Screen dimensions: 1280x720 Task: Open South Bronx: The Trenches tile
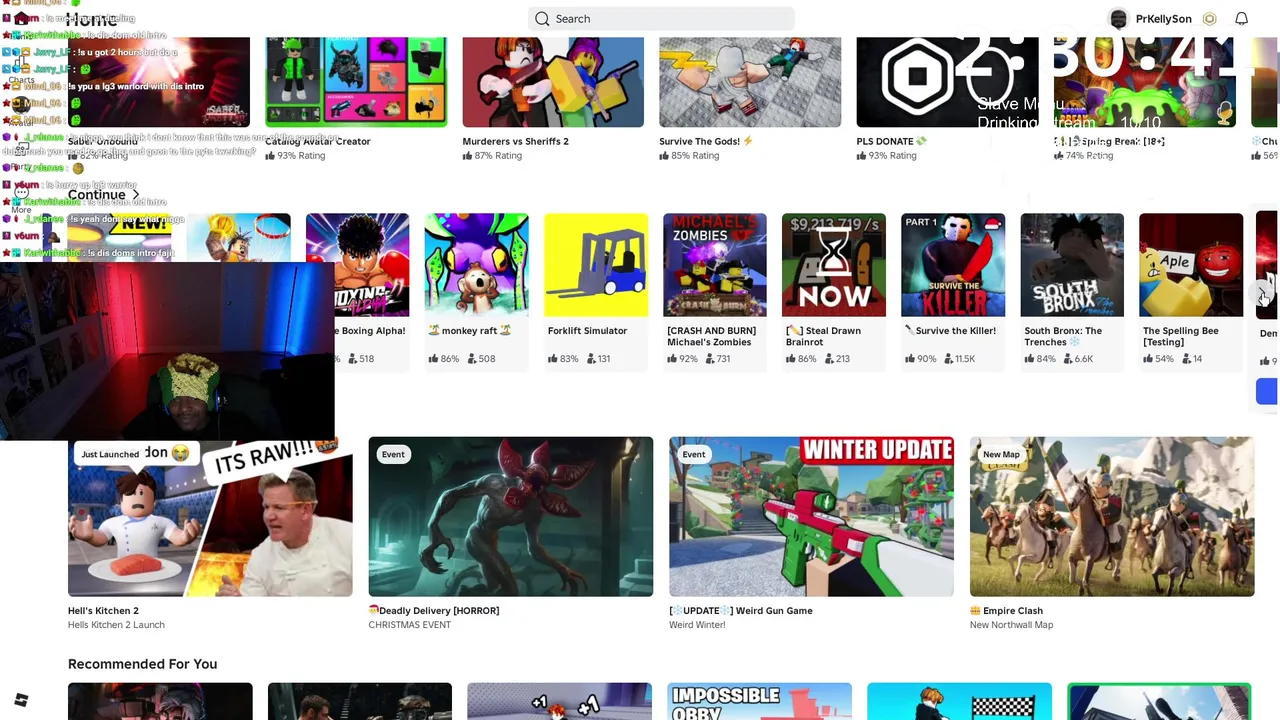[1072, 265]
